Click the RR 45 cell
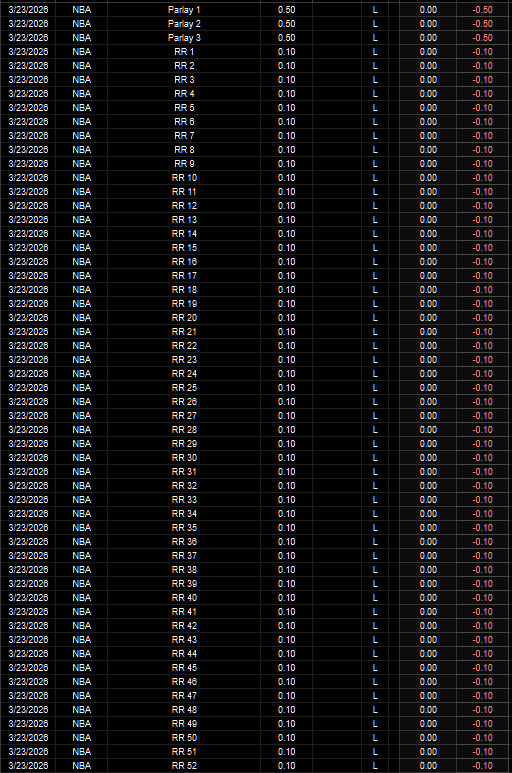 coord(184,668)
